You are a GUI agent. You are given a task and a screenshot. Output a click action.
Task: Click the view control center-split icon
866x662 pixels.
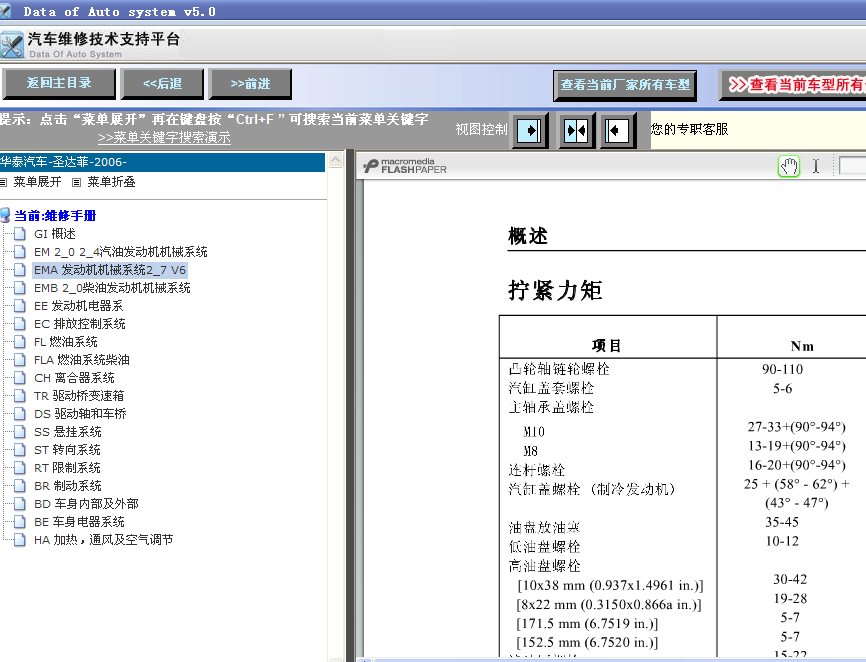pos(576,131)
